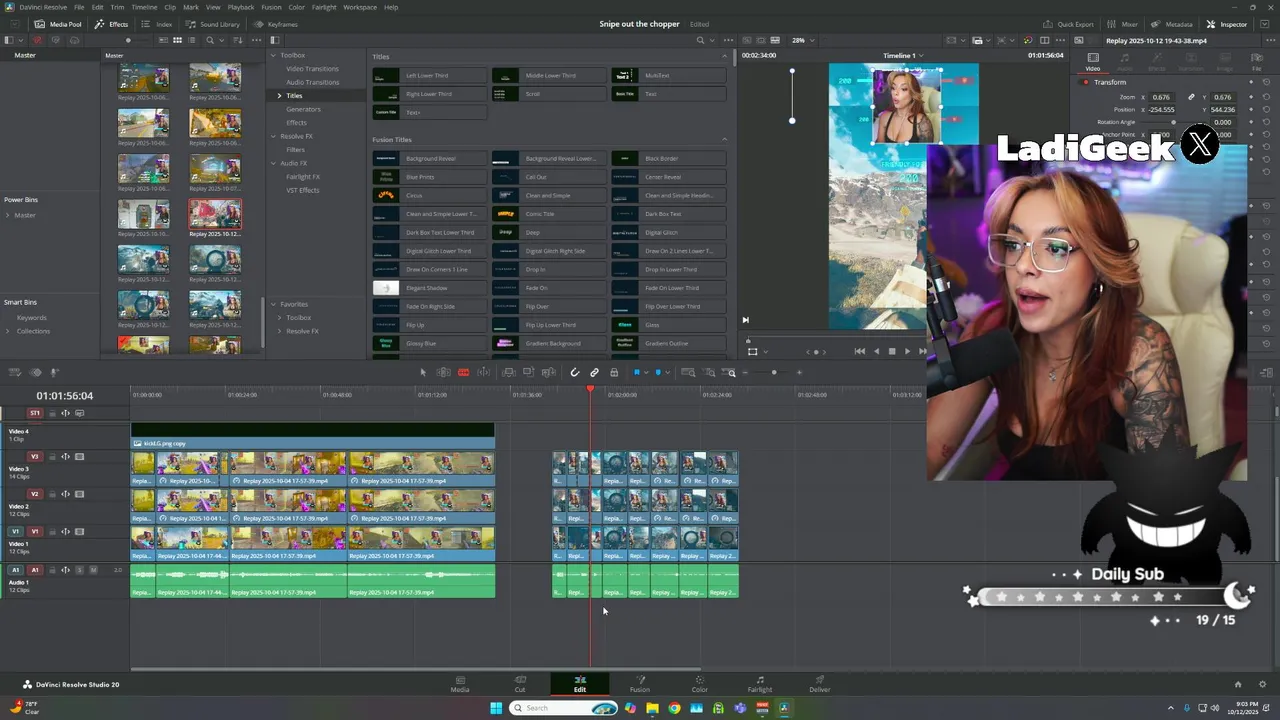Solo the Audio 1 track
This screenshot has width=1280, height=720.
point(79,570)
